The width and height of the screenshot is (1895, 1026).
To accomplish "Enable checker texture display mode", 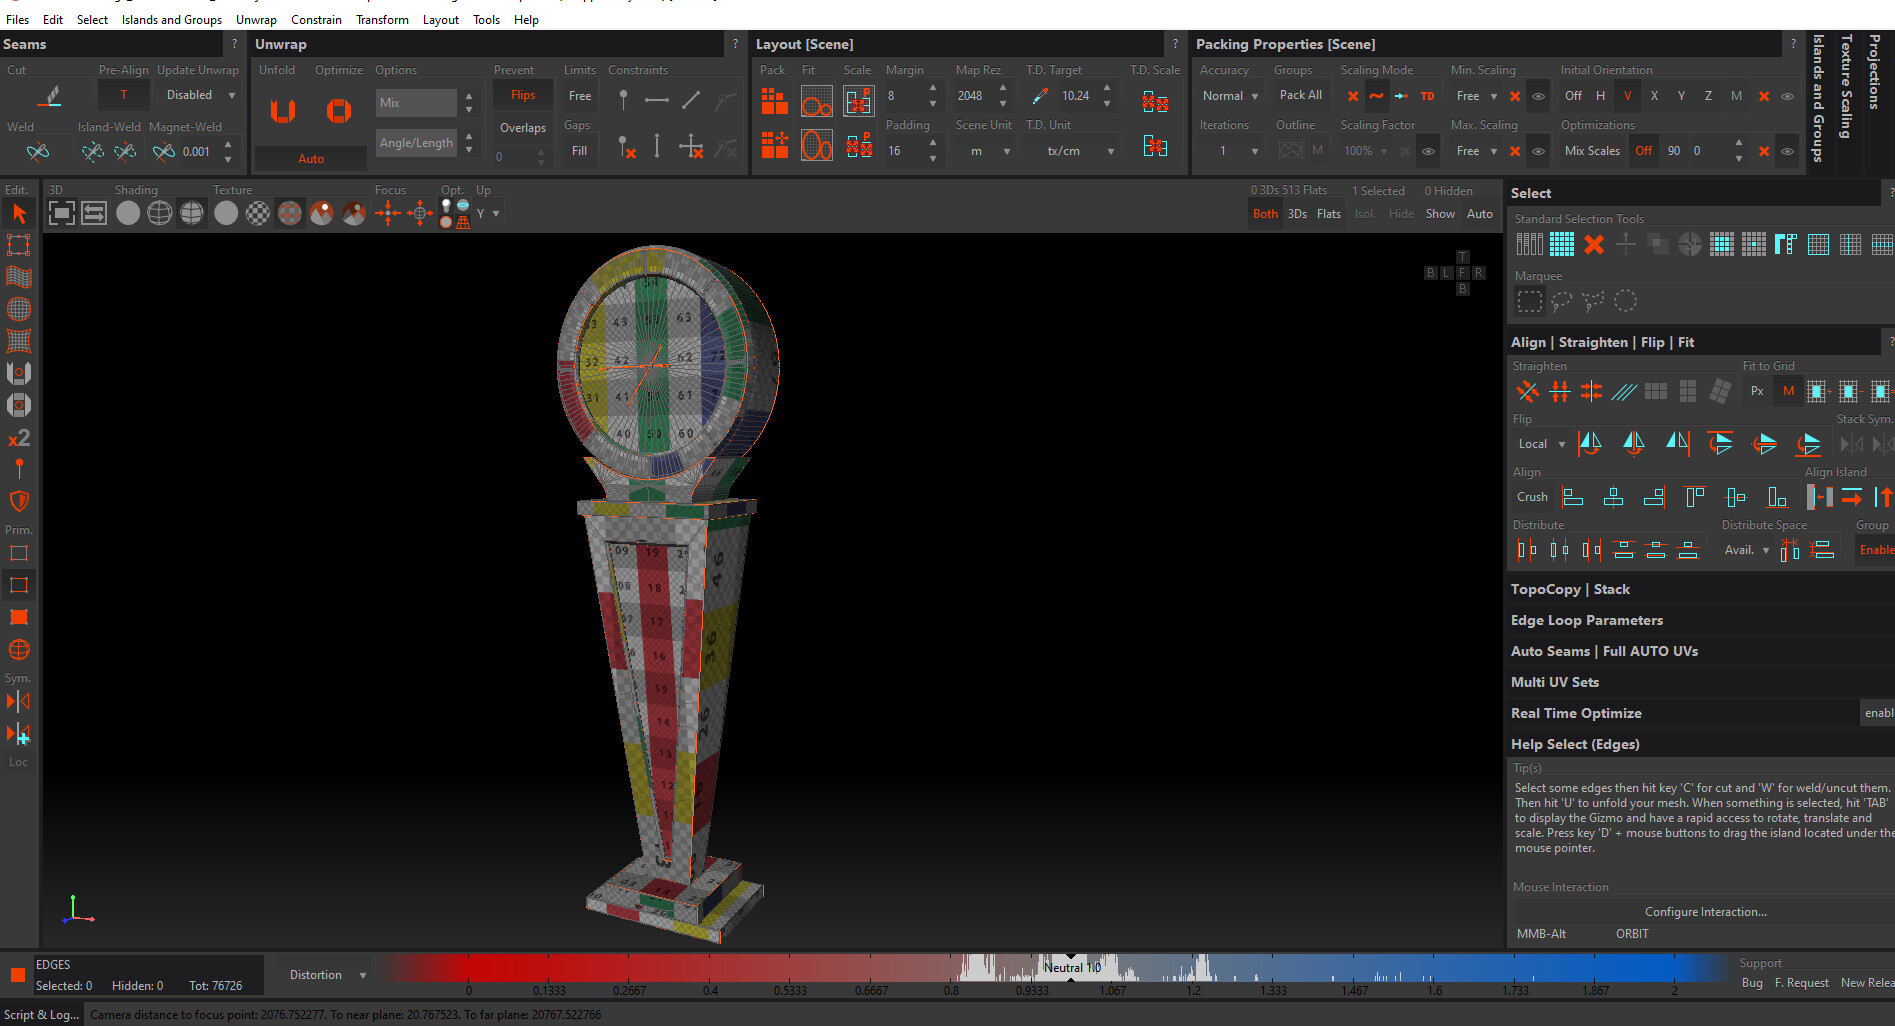I will tap(258, 213).
